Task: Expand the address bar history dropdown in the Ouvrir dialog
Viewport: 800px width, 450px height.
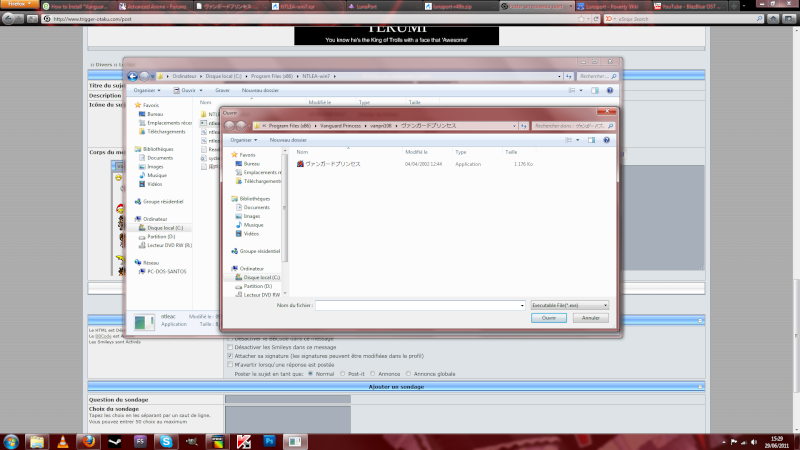Action: 514,126
